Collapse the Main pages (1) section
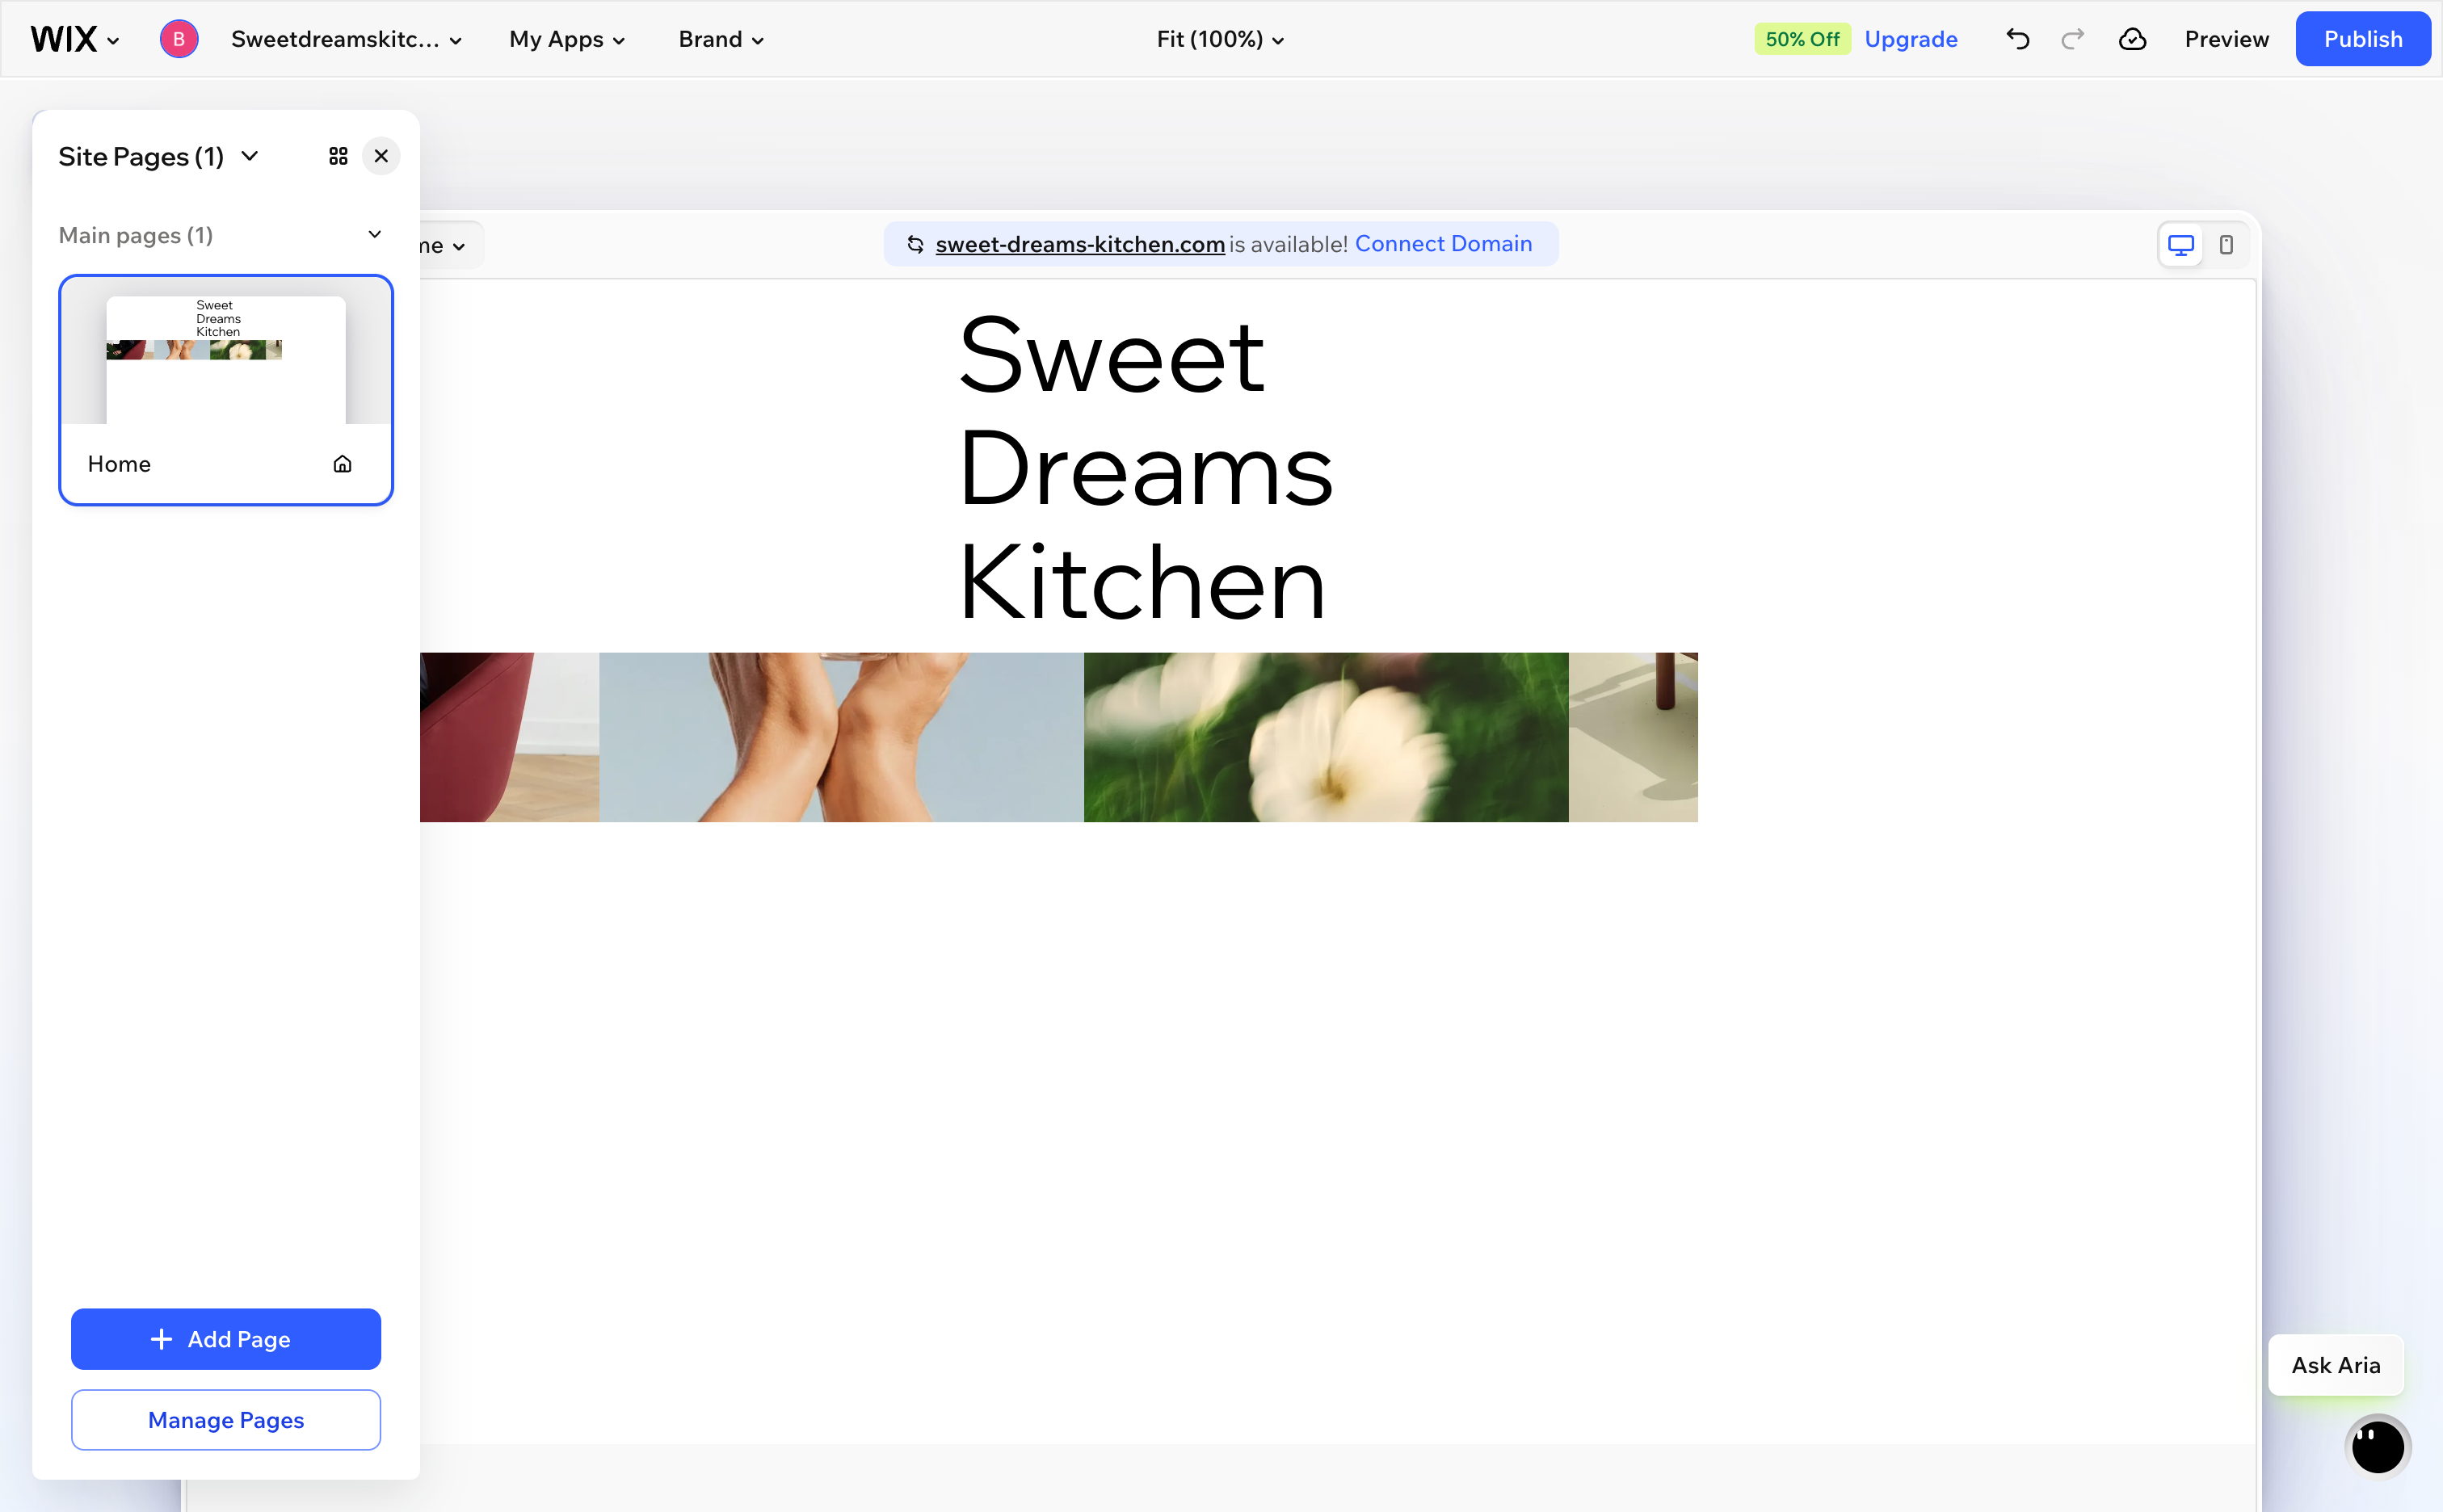Viewport: 2443px width, 1512px height. [375, 235]
